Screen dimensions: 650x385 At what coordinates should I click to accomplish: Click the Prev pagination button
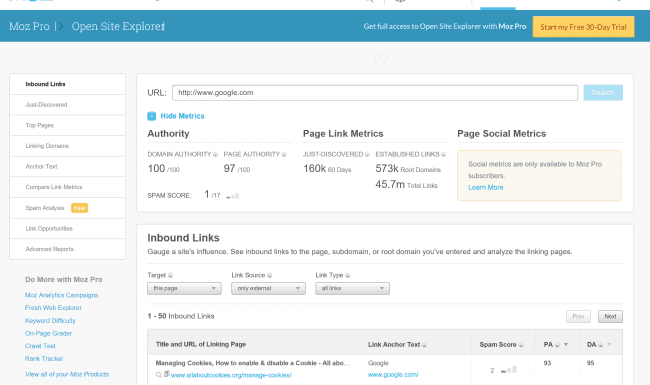click(x=578, y=317)
